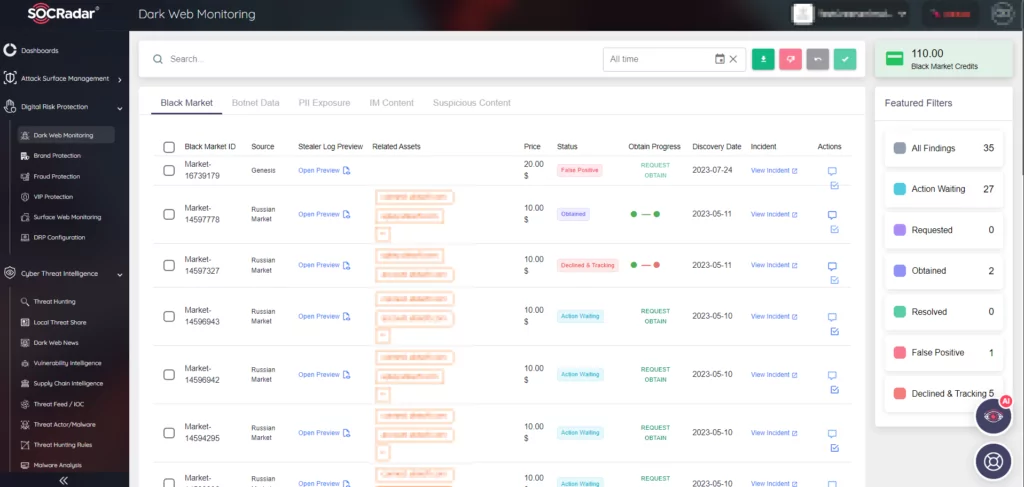Open Threat Feed / IOC in the sidebar
1024x487 pixels.
pos(59,404)
